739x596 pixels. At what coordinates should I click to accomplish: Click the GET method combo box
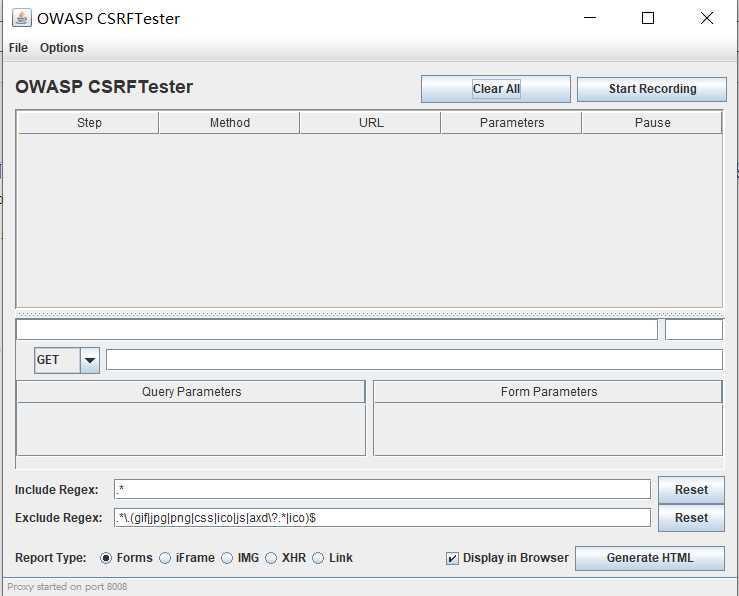(x=67, y=360)
